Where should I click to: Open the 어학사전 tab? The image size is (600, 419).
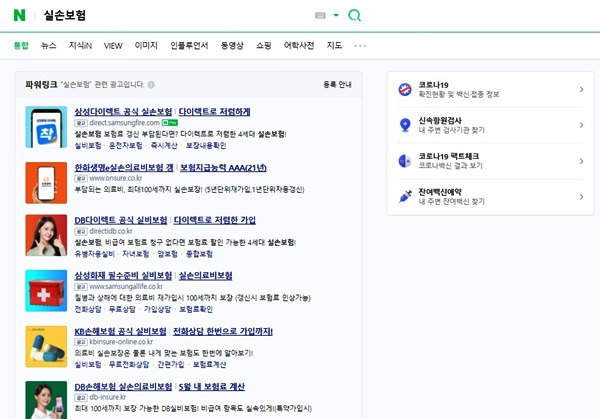299,46
